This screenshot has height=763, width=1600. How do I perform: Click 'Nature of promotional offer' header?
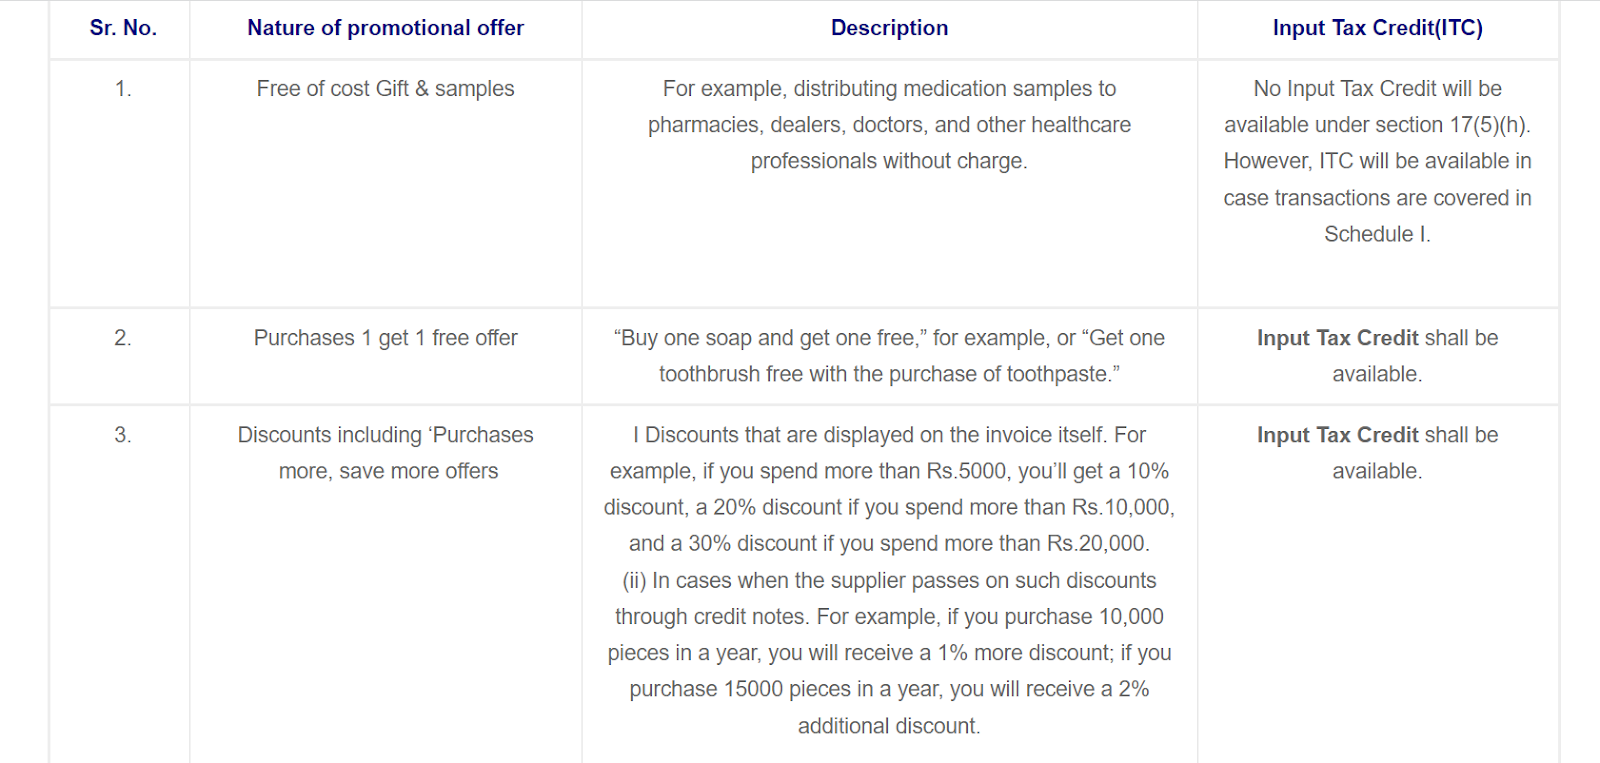(385, 28)
